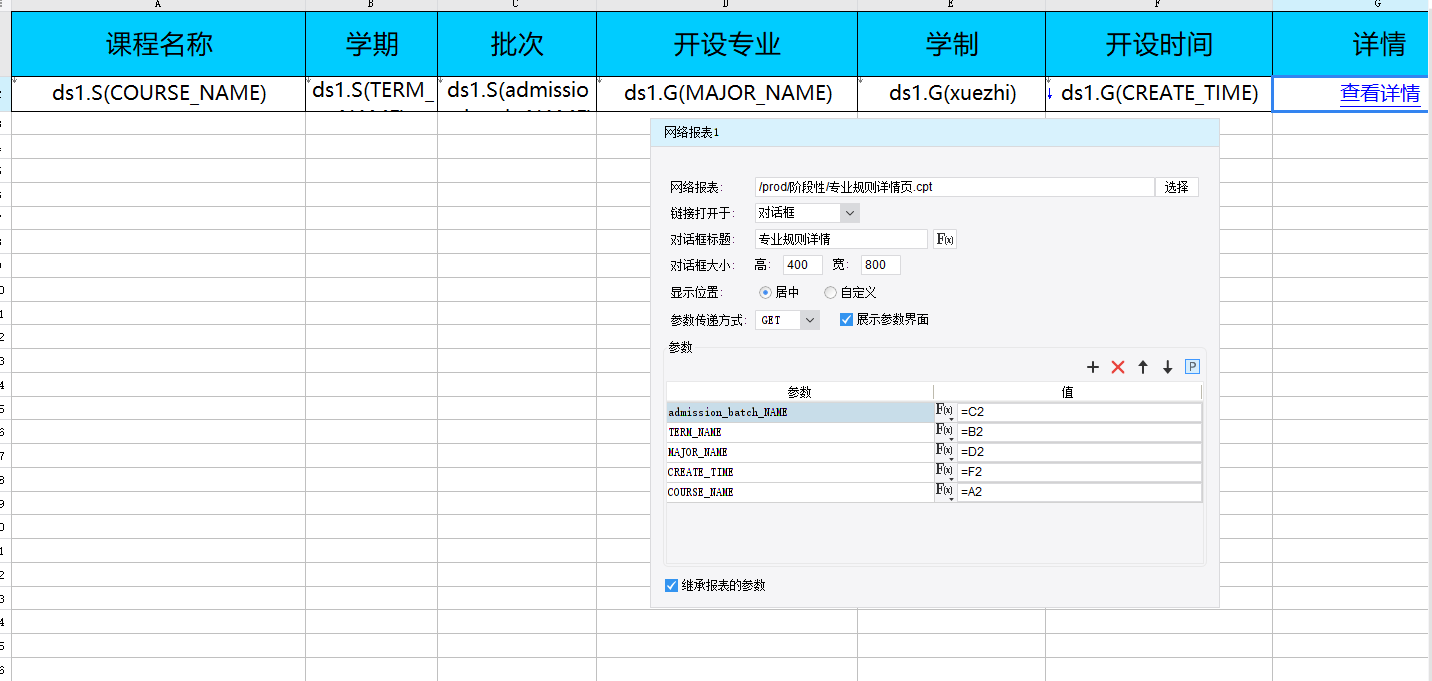
Task: Click the 选择 button for report path
Action: pos(1177,187)
